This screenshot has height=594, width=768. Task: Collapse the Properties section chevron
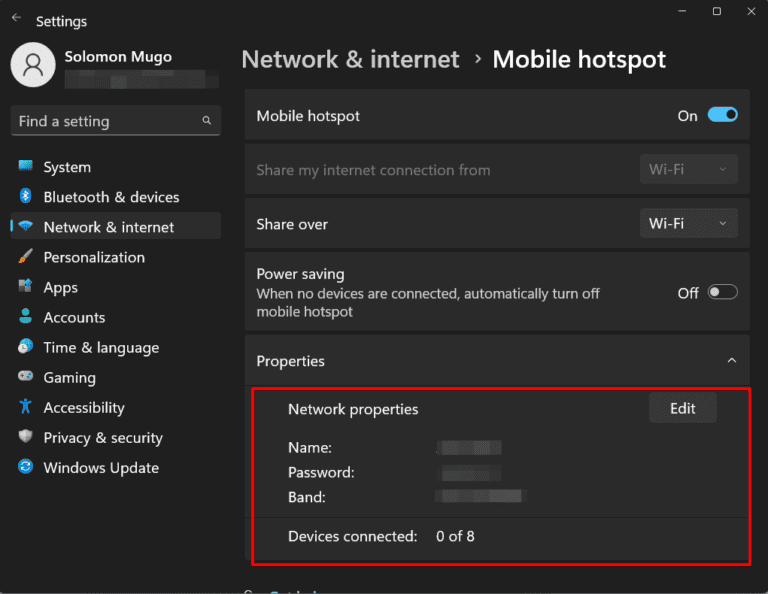tap(731, 361)
